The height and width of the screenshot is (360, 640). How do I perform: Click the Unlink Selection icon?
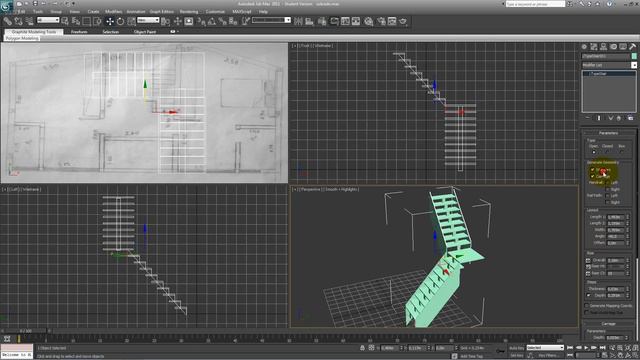click(x=18, y=21)
